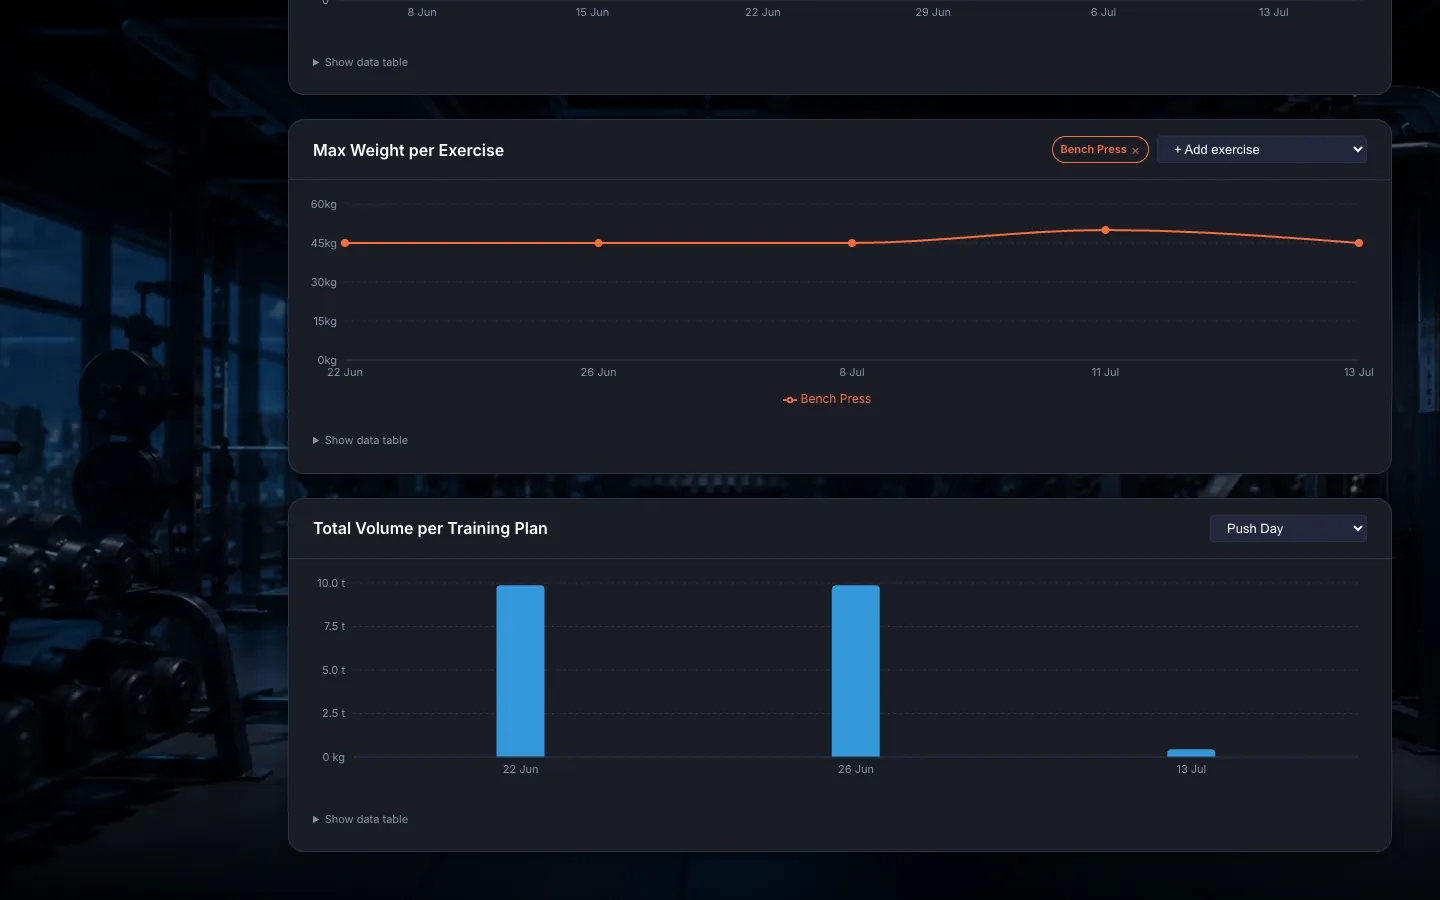
Task: Expand 'Show data table' in the top chart card
Action: 360,62
